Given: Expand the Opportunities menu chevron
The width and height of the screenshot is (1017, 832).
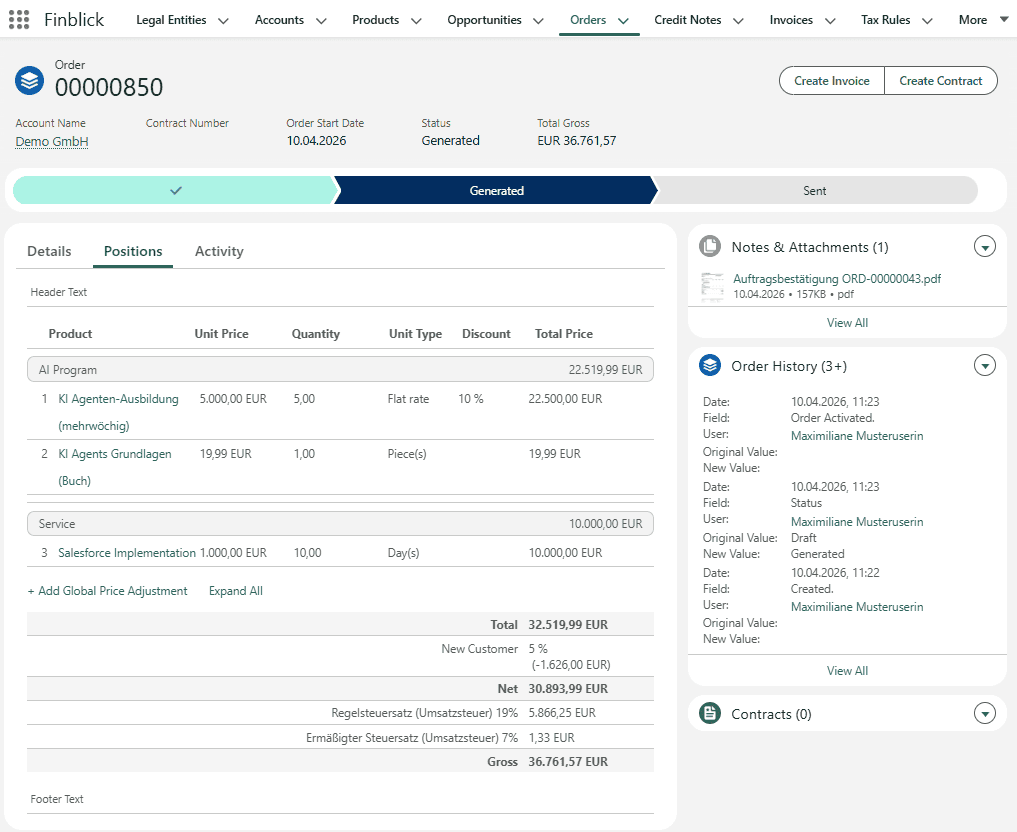Looking at the screenshot, I should (538, 21).
